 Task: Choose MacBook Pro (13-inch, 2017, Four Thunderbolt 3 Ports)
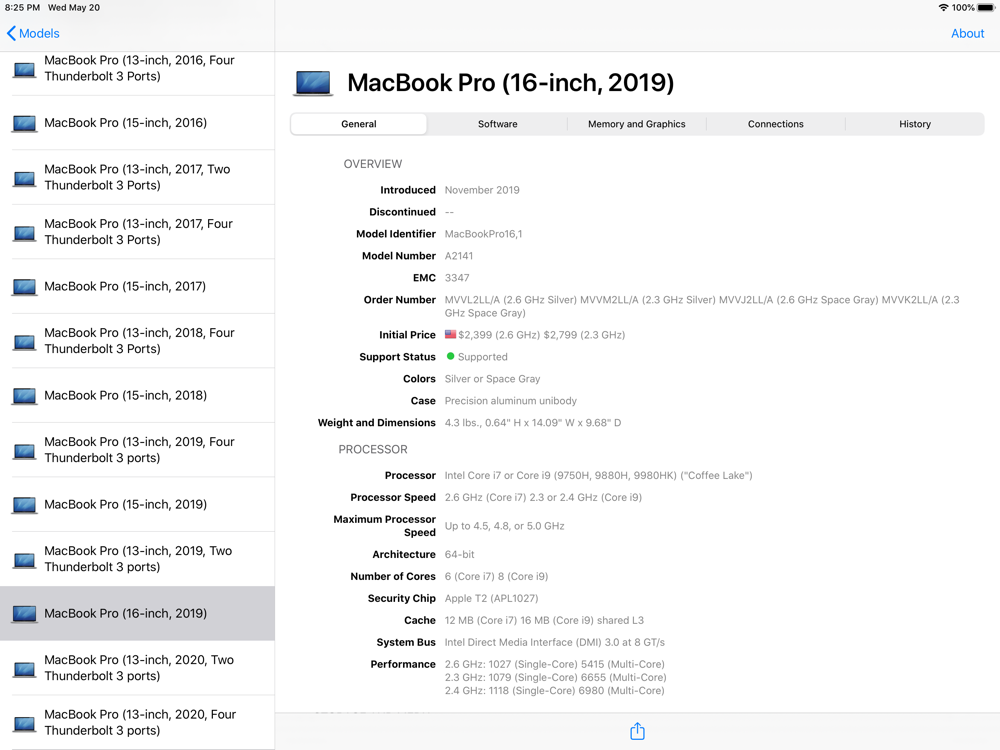tap(137, 232)
